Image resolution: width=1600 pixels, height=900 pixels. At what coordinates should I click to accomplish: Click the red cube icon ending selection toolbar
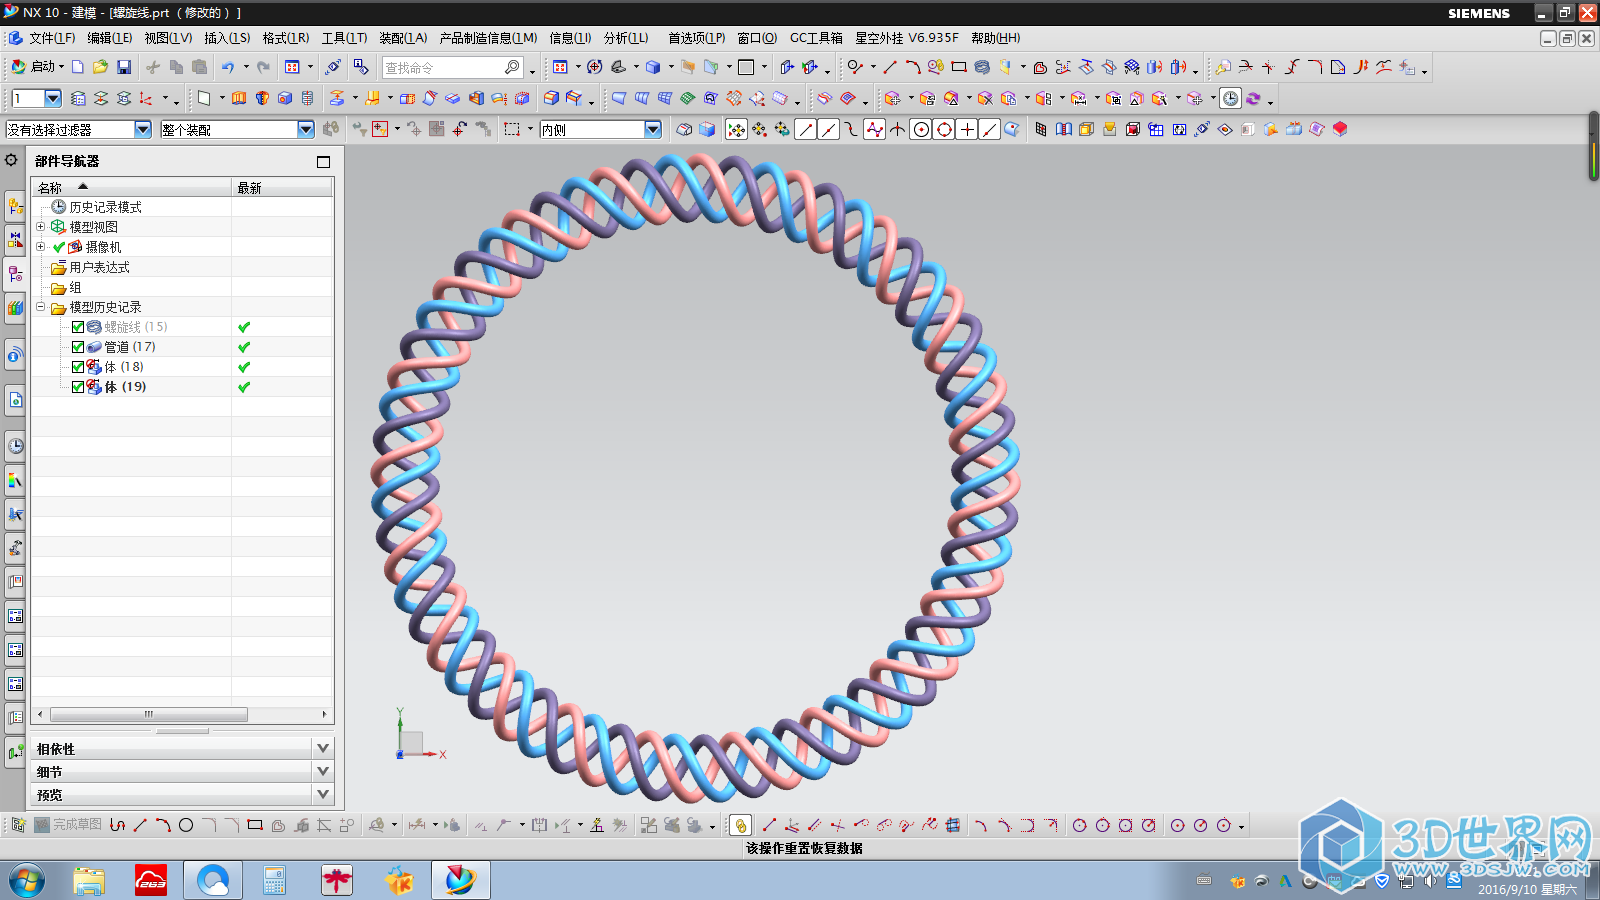coord(1340,129)
